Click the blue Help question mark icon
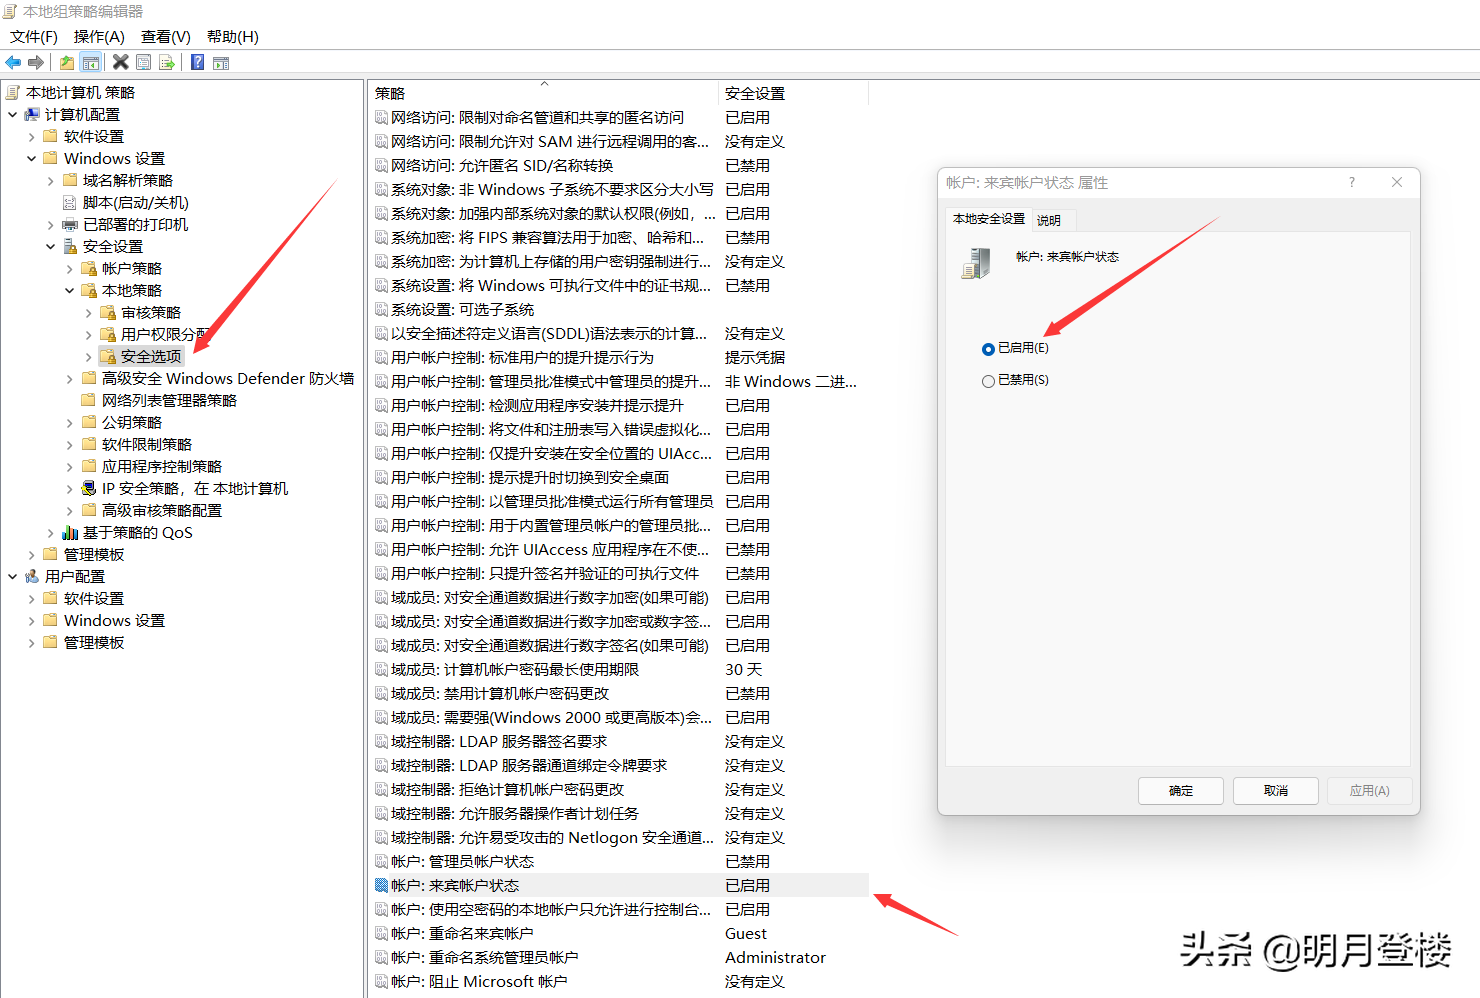 tap(198, 62)
